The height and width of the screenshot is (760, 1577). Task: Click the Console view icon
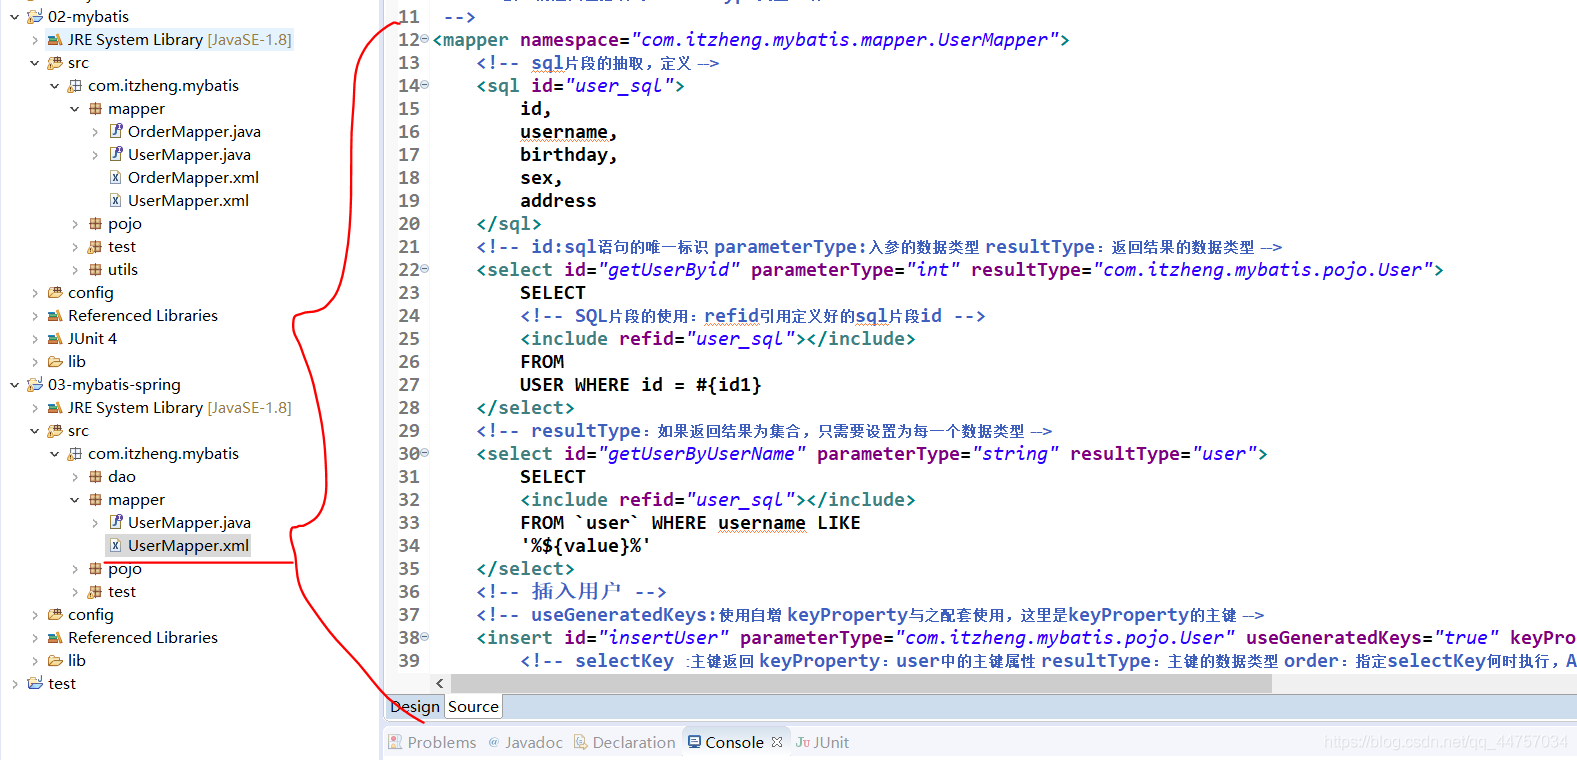[x=694, y=742]
